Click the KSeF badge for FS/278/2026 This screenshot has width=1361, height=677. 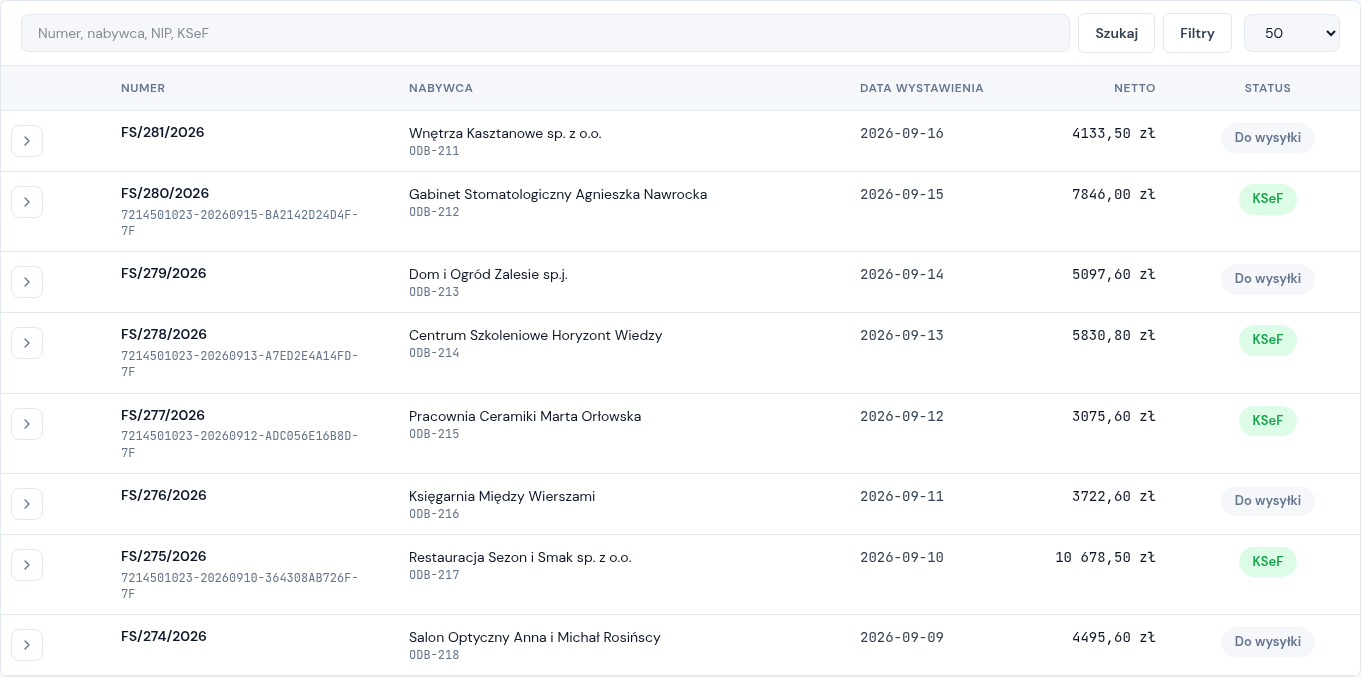[1268, 340]
